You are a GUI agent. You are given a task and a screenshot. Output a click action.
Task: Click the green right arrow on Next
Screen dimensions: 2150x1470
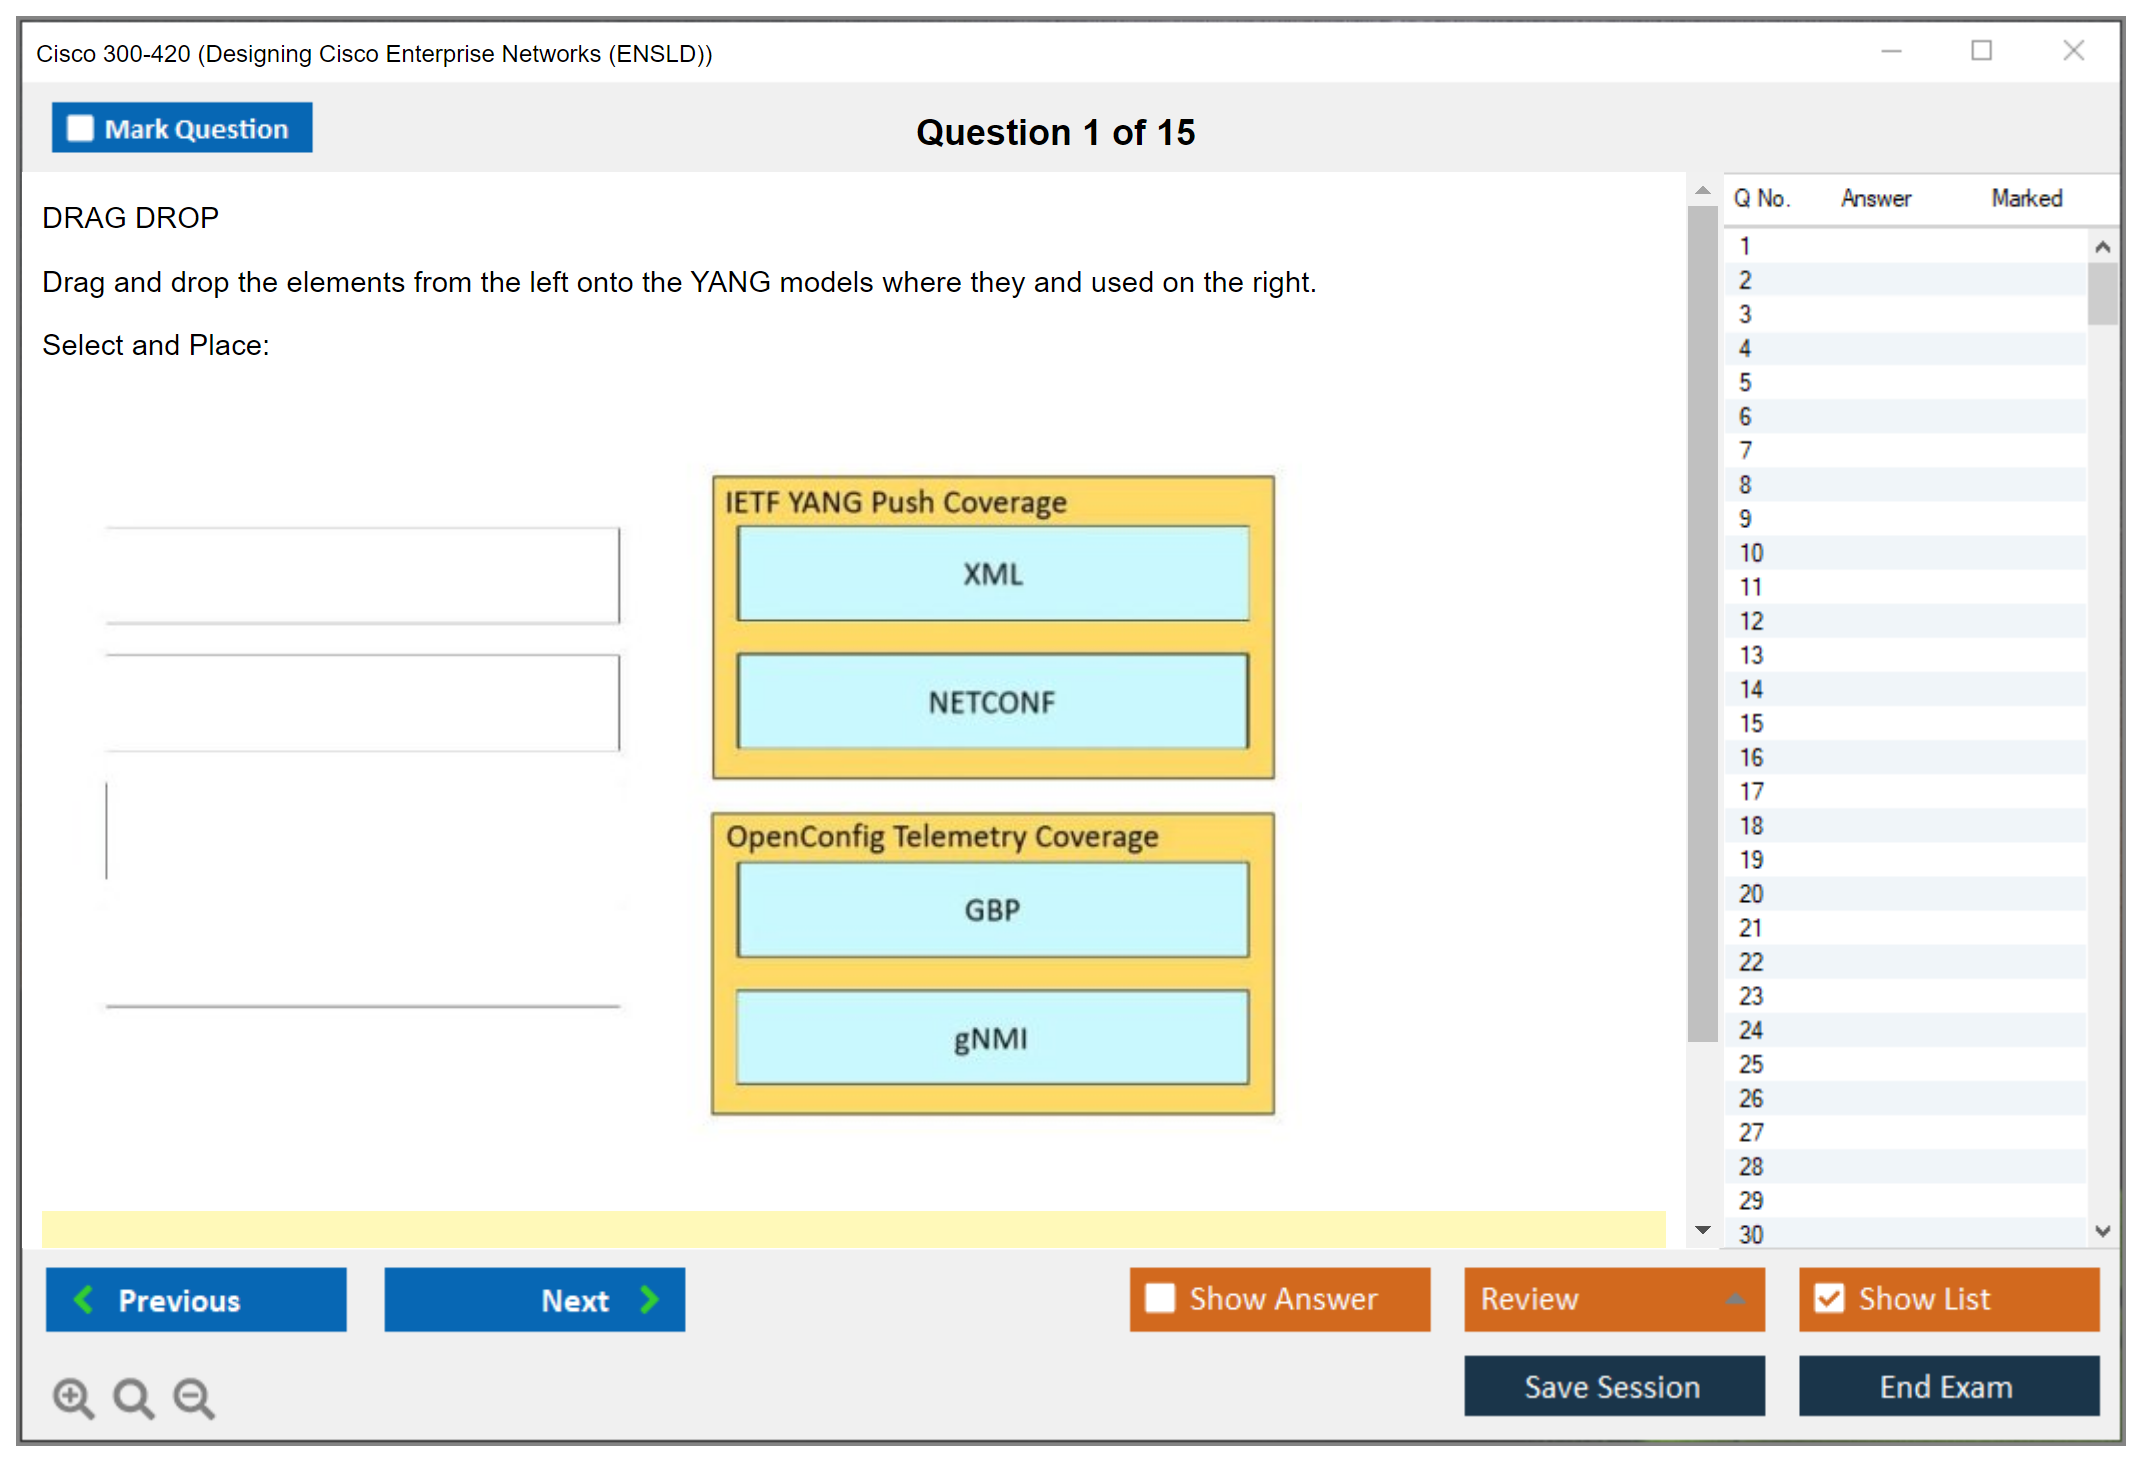[650, 1299]
